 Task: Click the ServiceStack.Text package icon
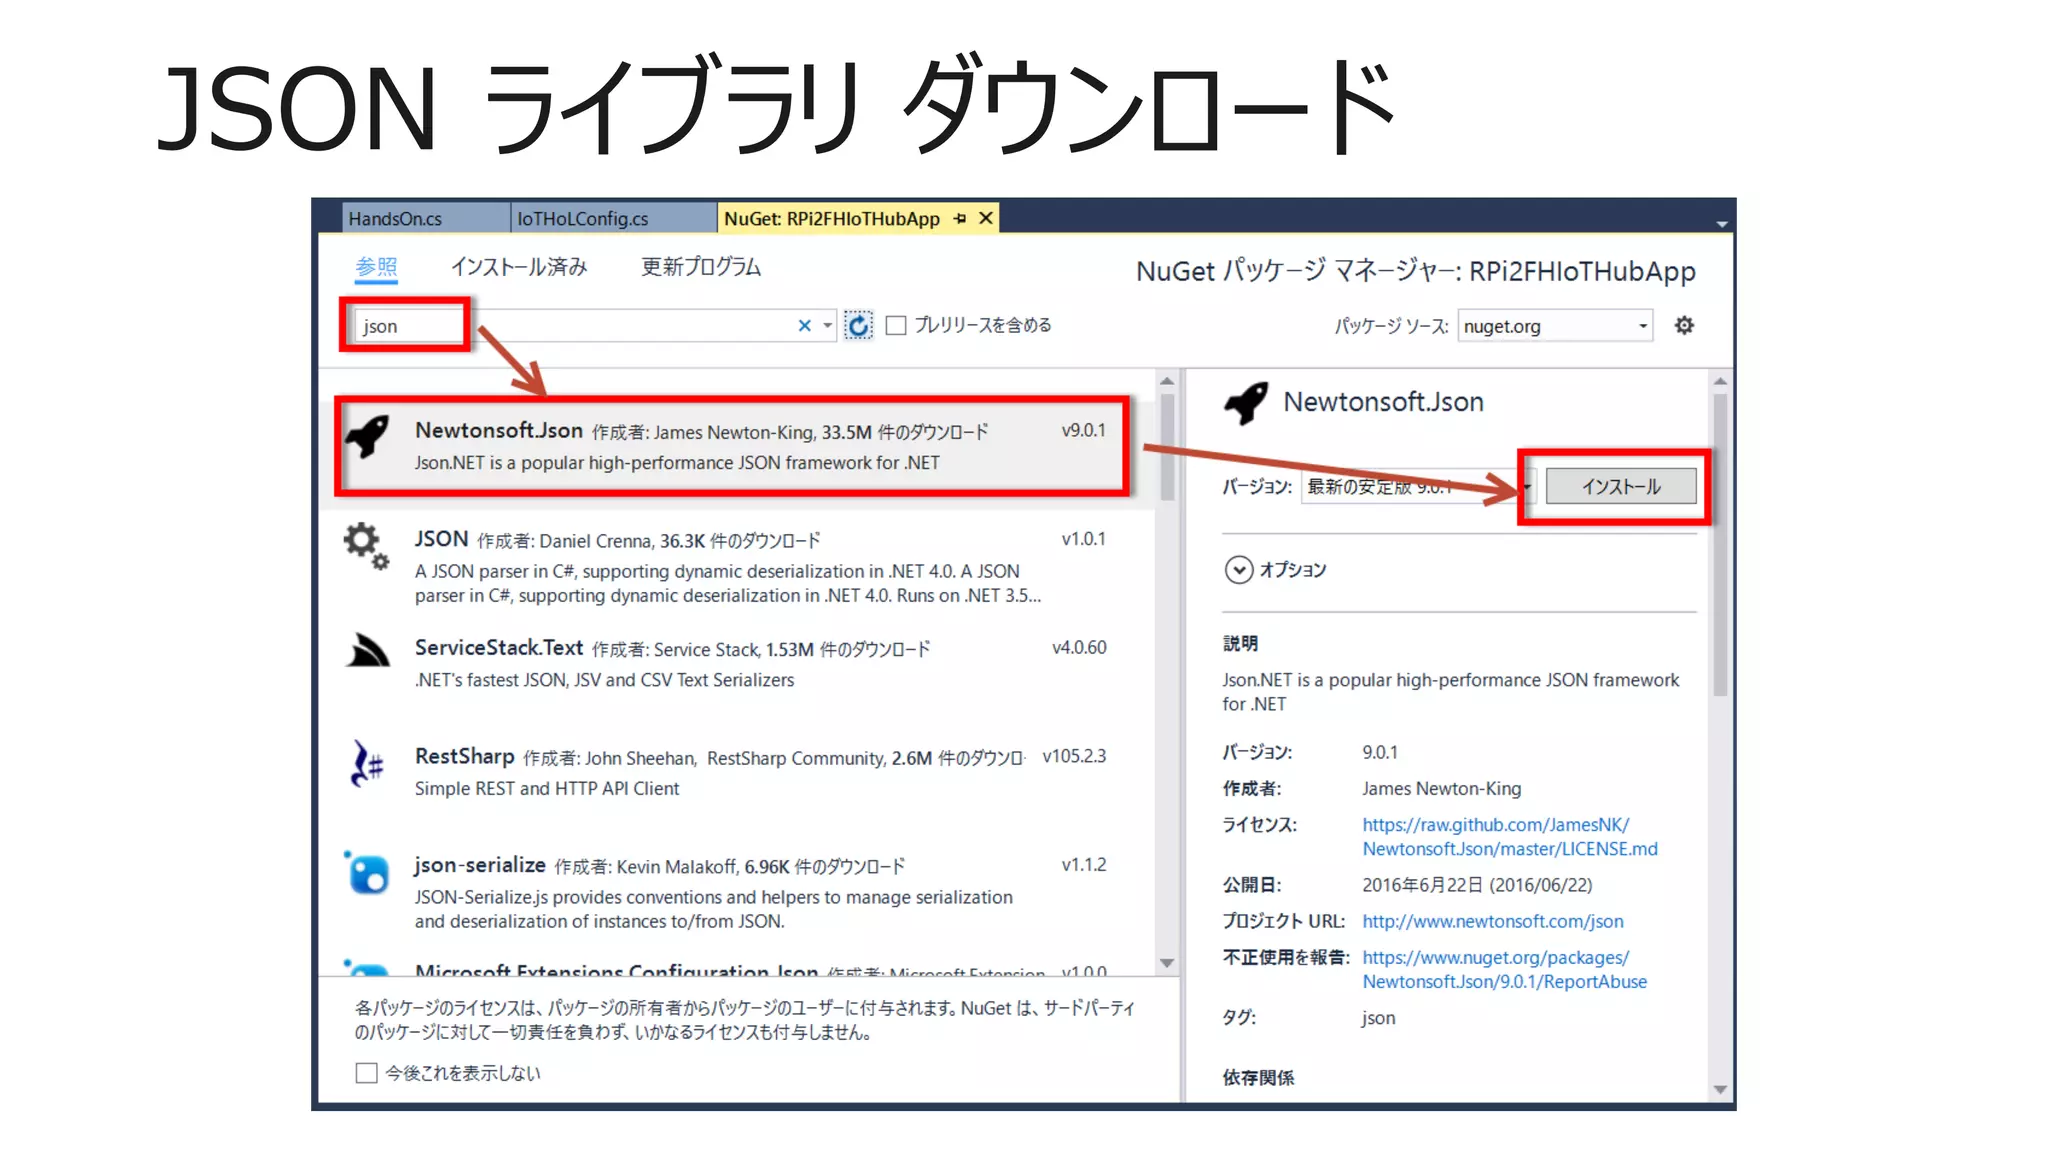click(367, 651)
